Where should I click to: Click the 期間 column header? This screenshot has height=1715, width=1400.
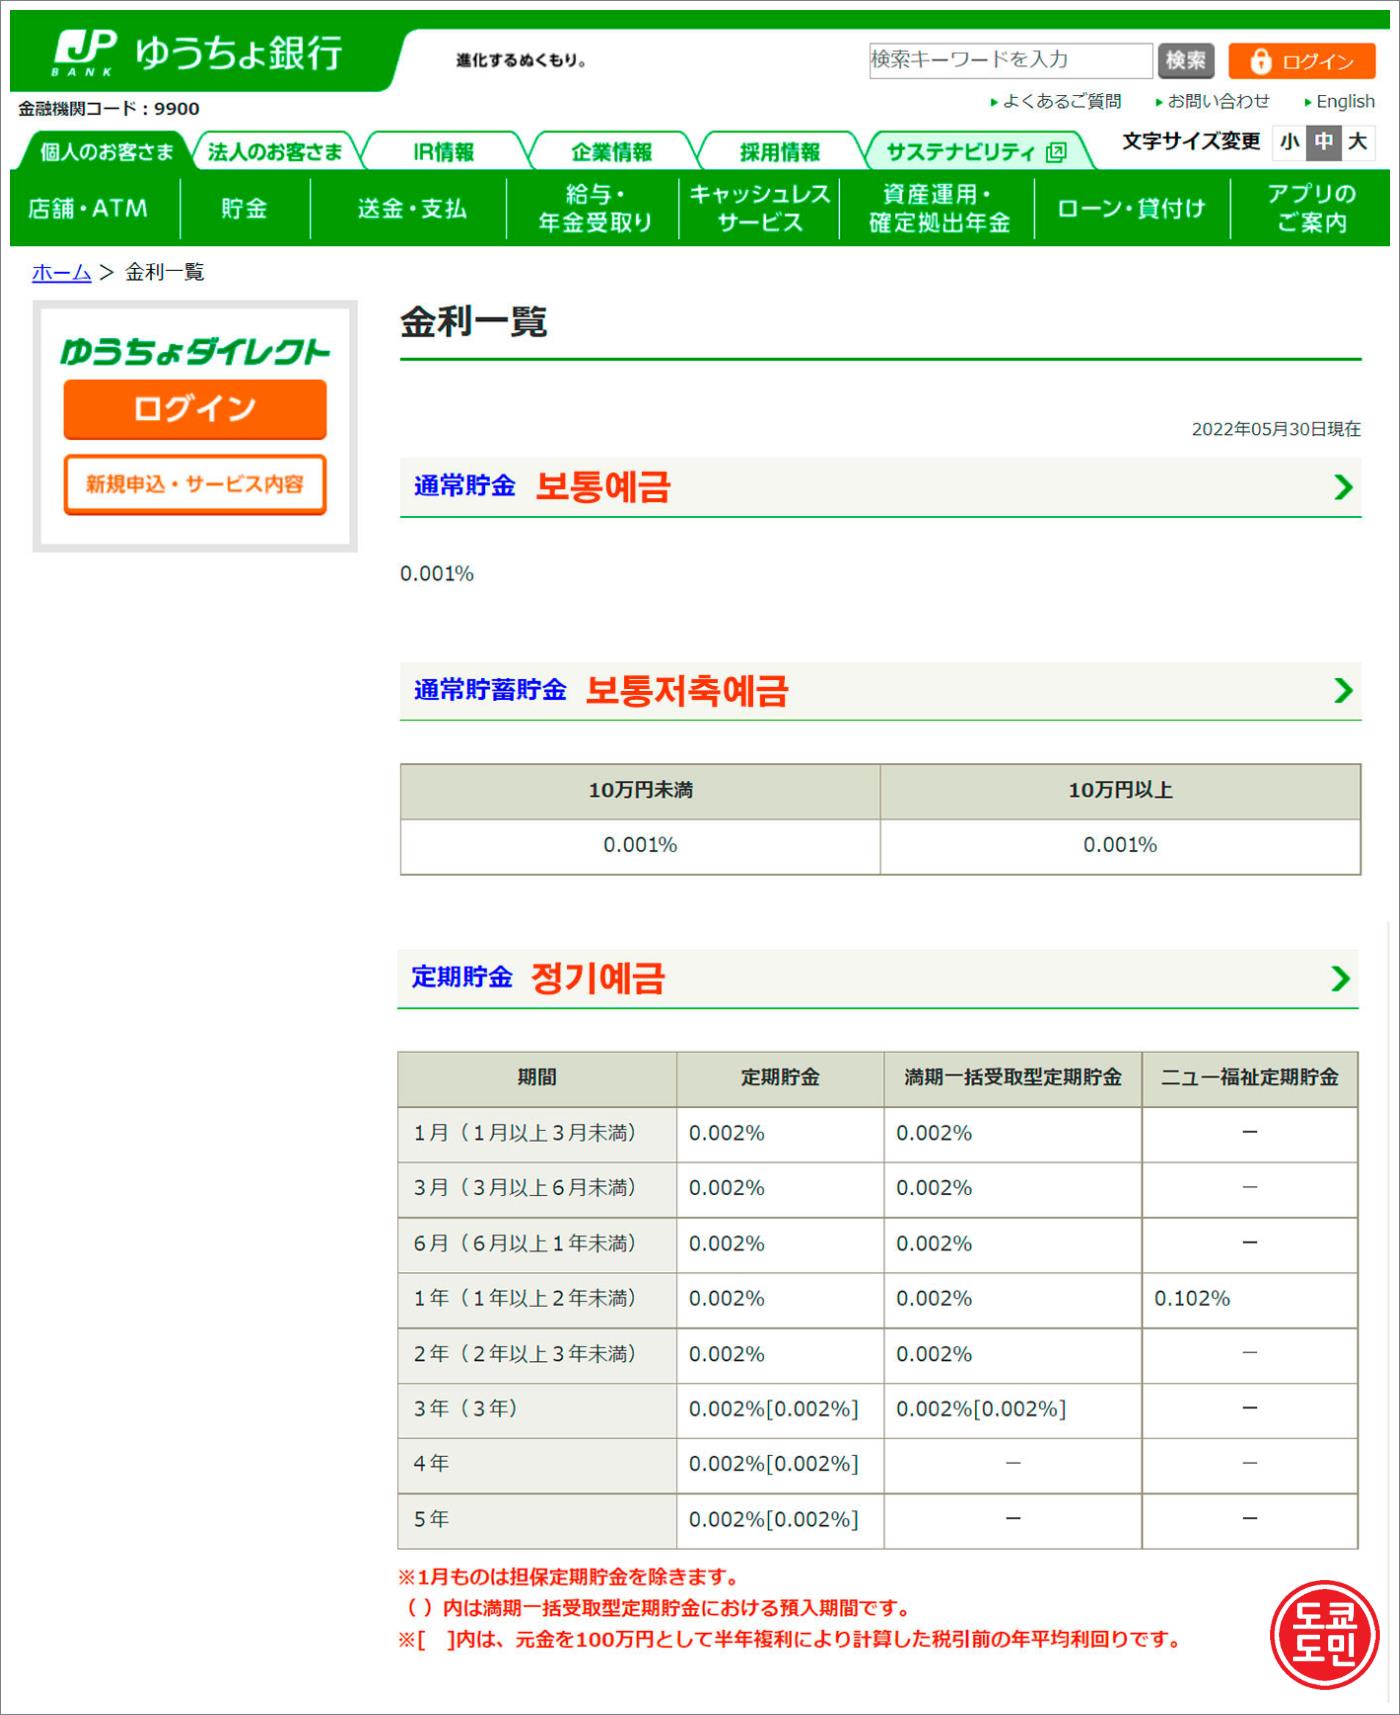click(x=537, y=1078)
